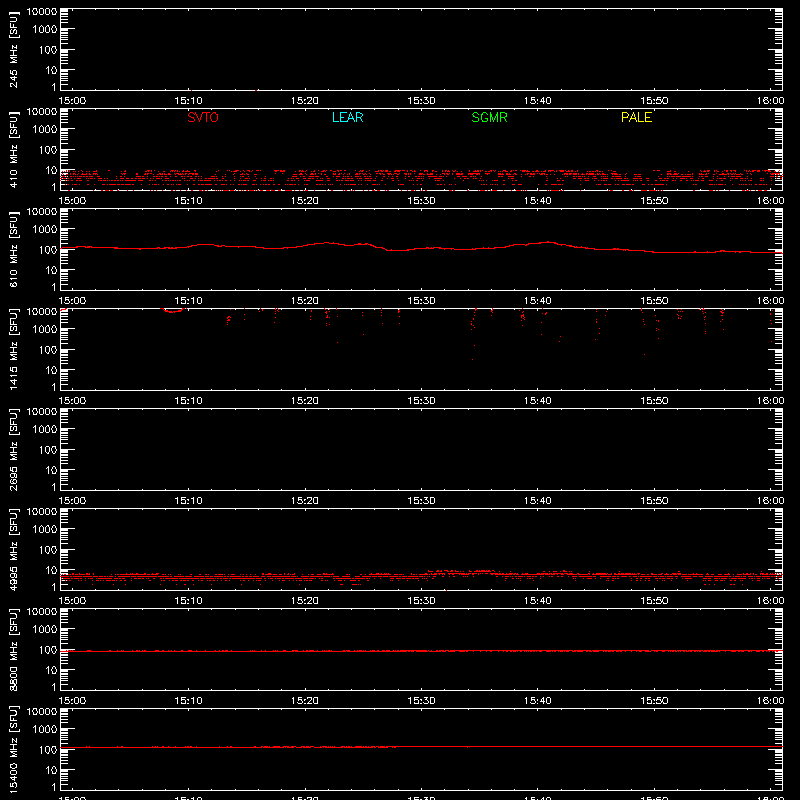The image size is (800, 800).
Task: Select the 410 MHz [SFU] axis title
Action: (13, 149)
